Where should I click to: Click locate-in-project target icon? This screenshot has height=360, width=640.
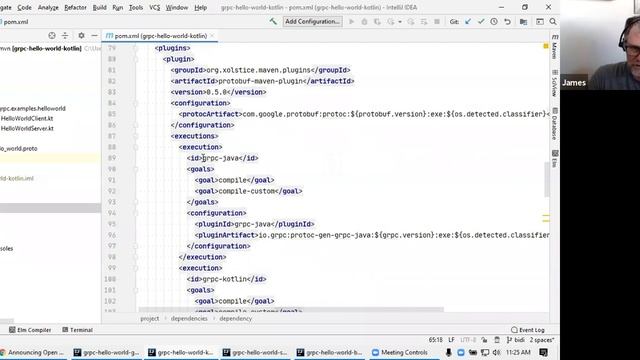[x=52, y=36]
